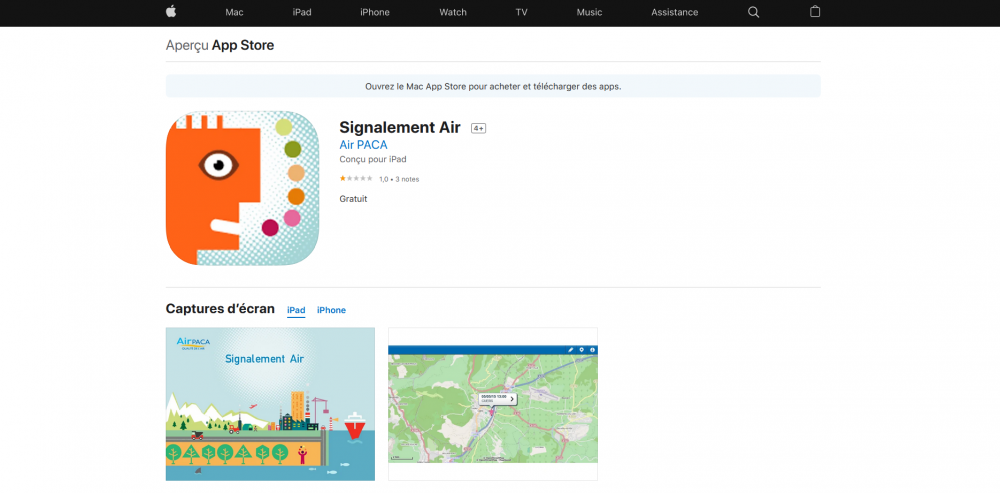
Task: Open the Watch menu item
Action: pos(453,12)
